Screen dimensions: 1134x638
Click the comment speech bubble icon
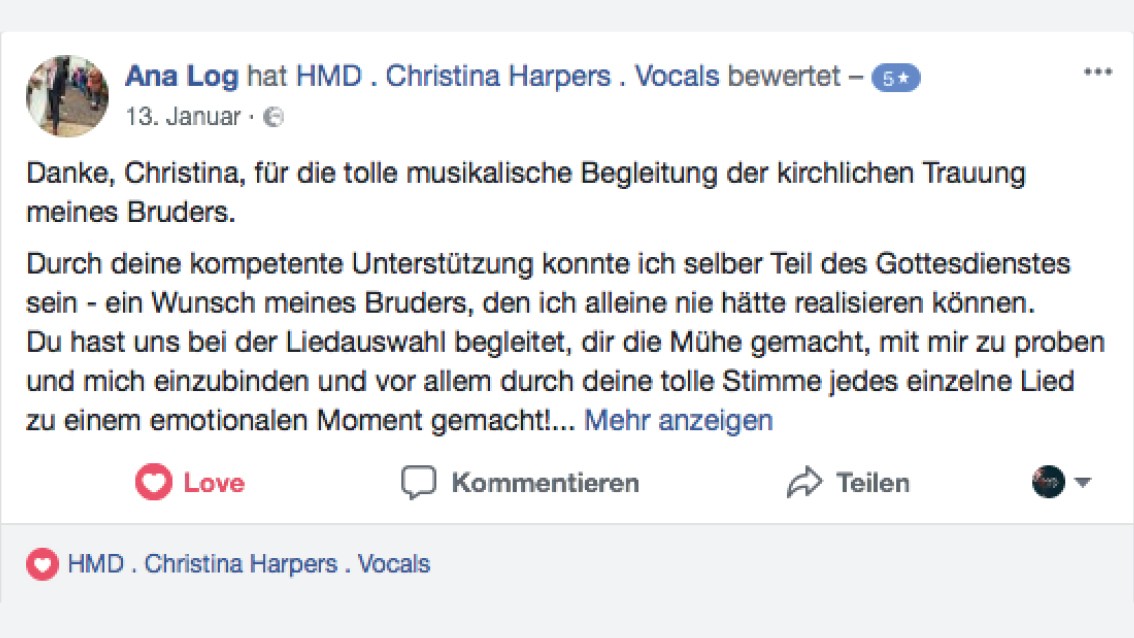pos(418,482)
